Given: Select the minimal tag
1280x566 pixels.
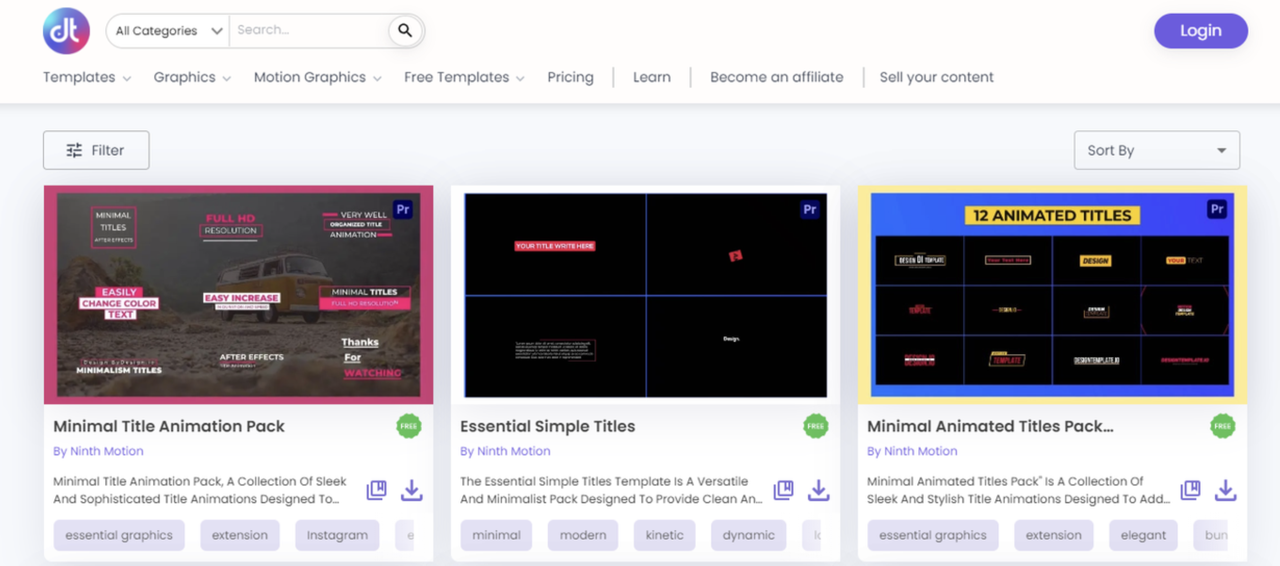Looking at the screenshot, I should 496,535.
